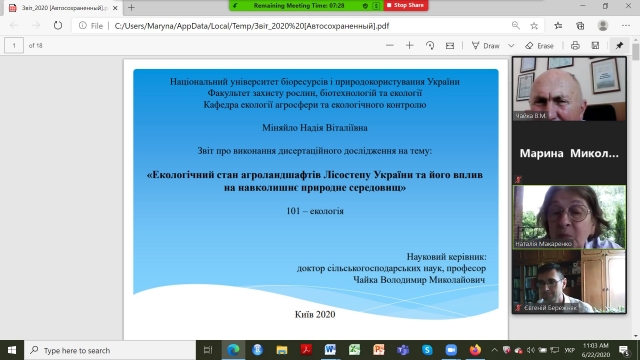Open Task View on taskbar
The width and height of the screenshot is (640, 360).
pyautogui.click(x=208, y=350)
